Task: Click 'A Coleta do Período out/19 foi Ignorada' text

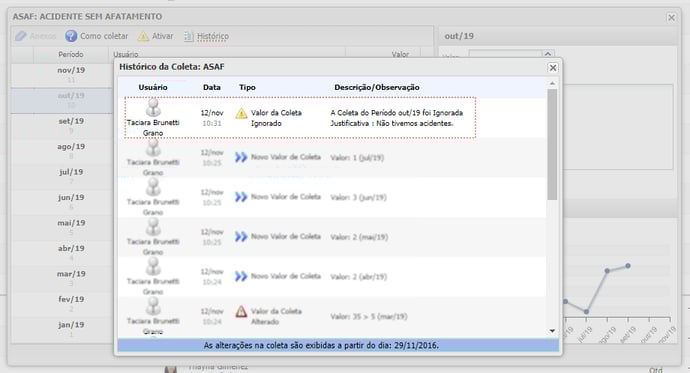Action: tap(396, 113)
